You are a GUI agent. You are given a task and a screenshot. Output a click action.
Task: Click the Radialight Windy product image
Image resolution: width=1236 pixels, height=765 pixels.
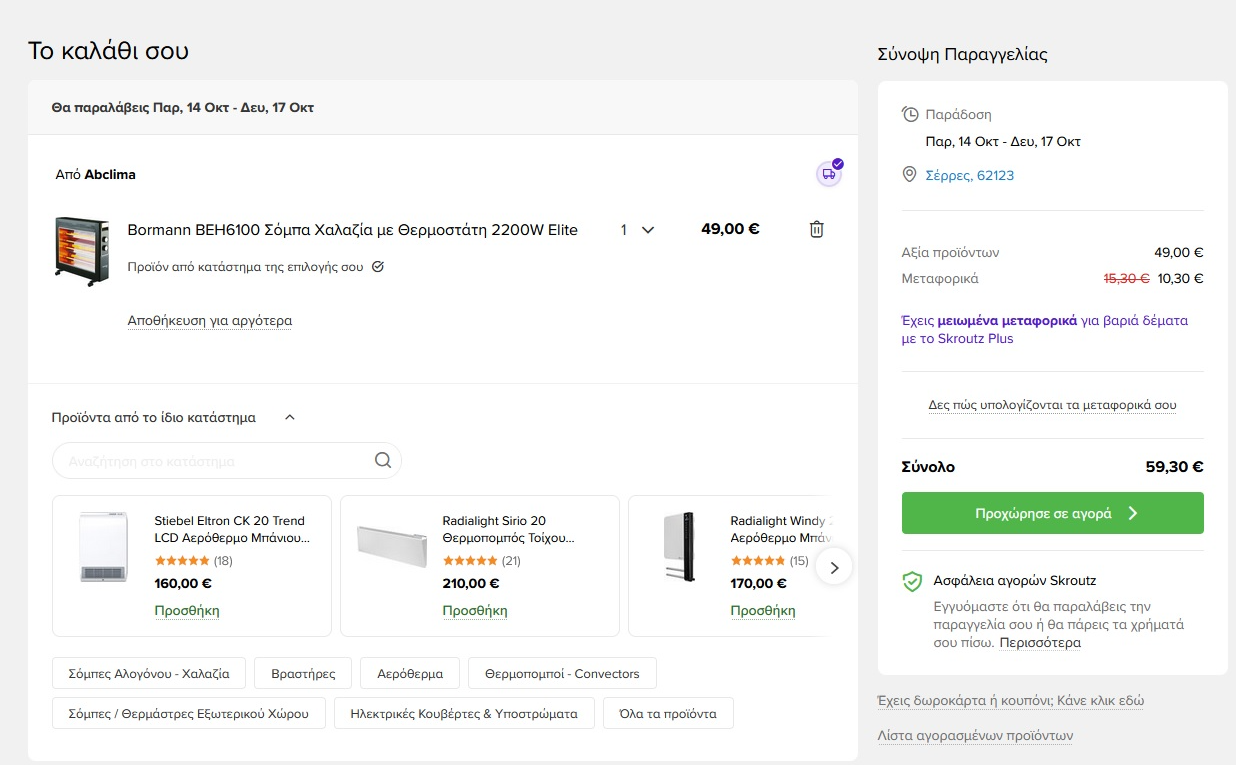coord(679,547)
